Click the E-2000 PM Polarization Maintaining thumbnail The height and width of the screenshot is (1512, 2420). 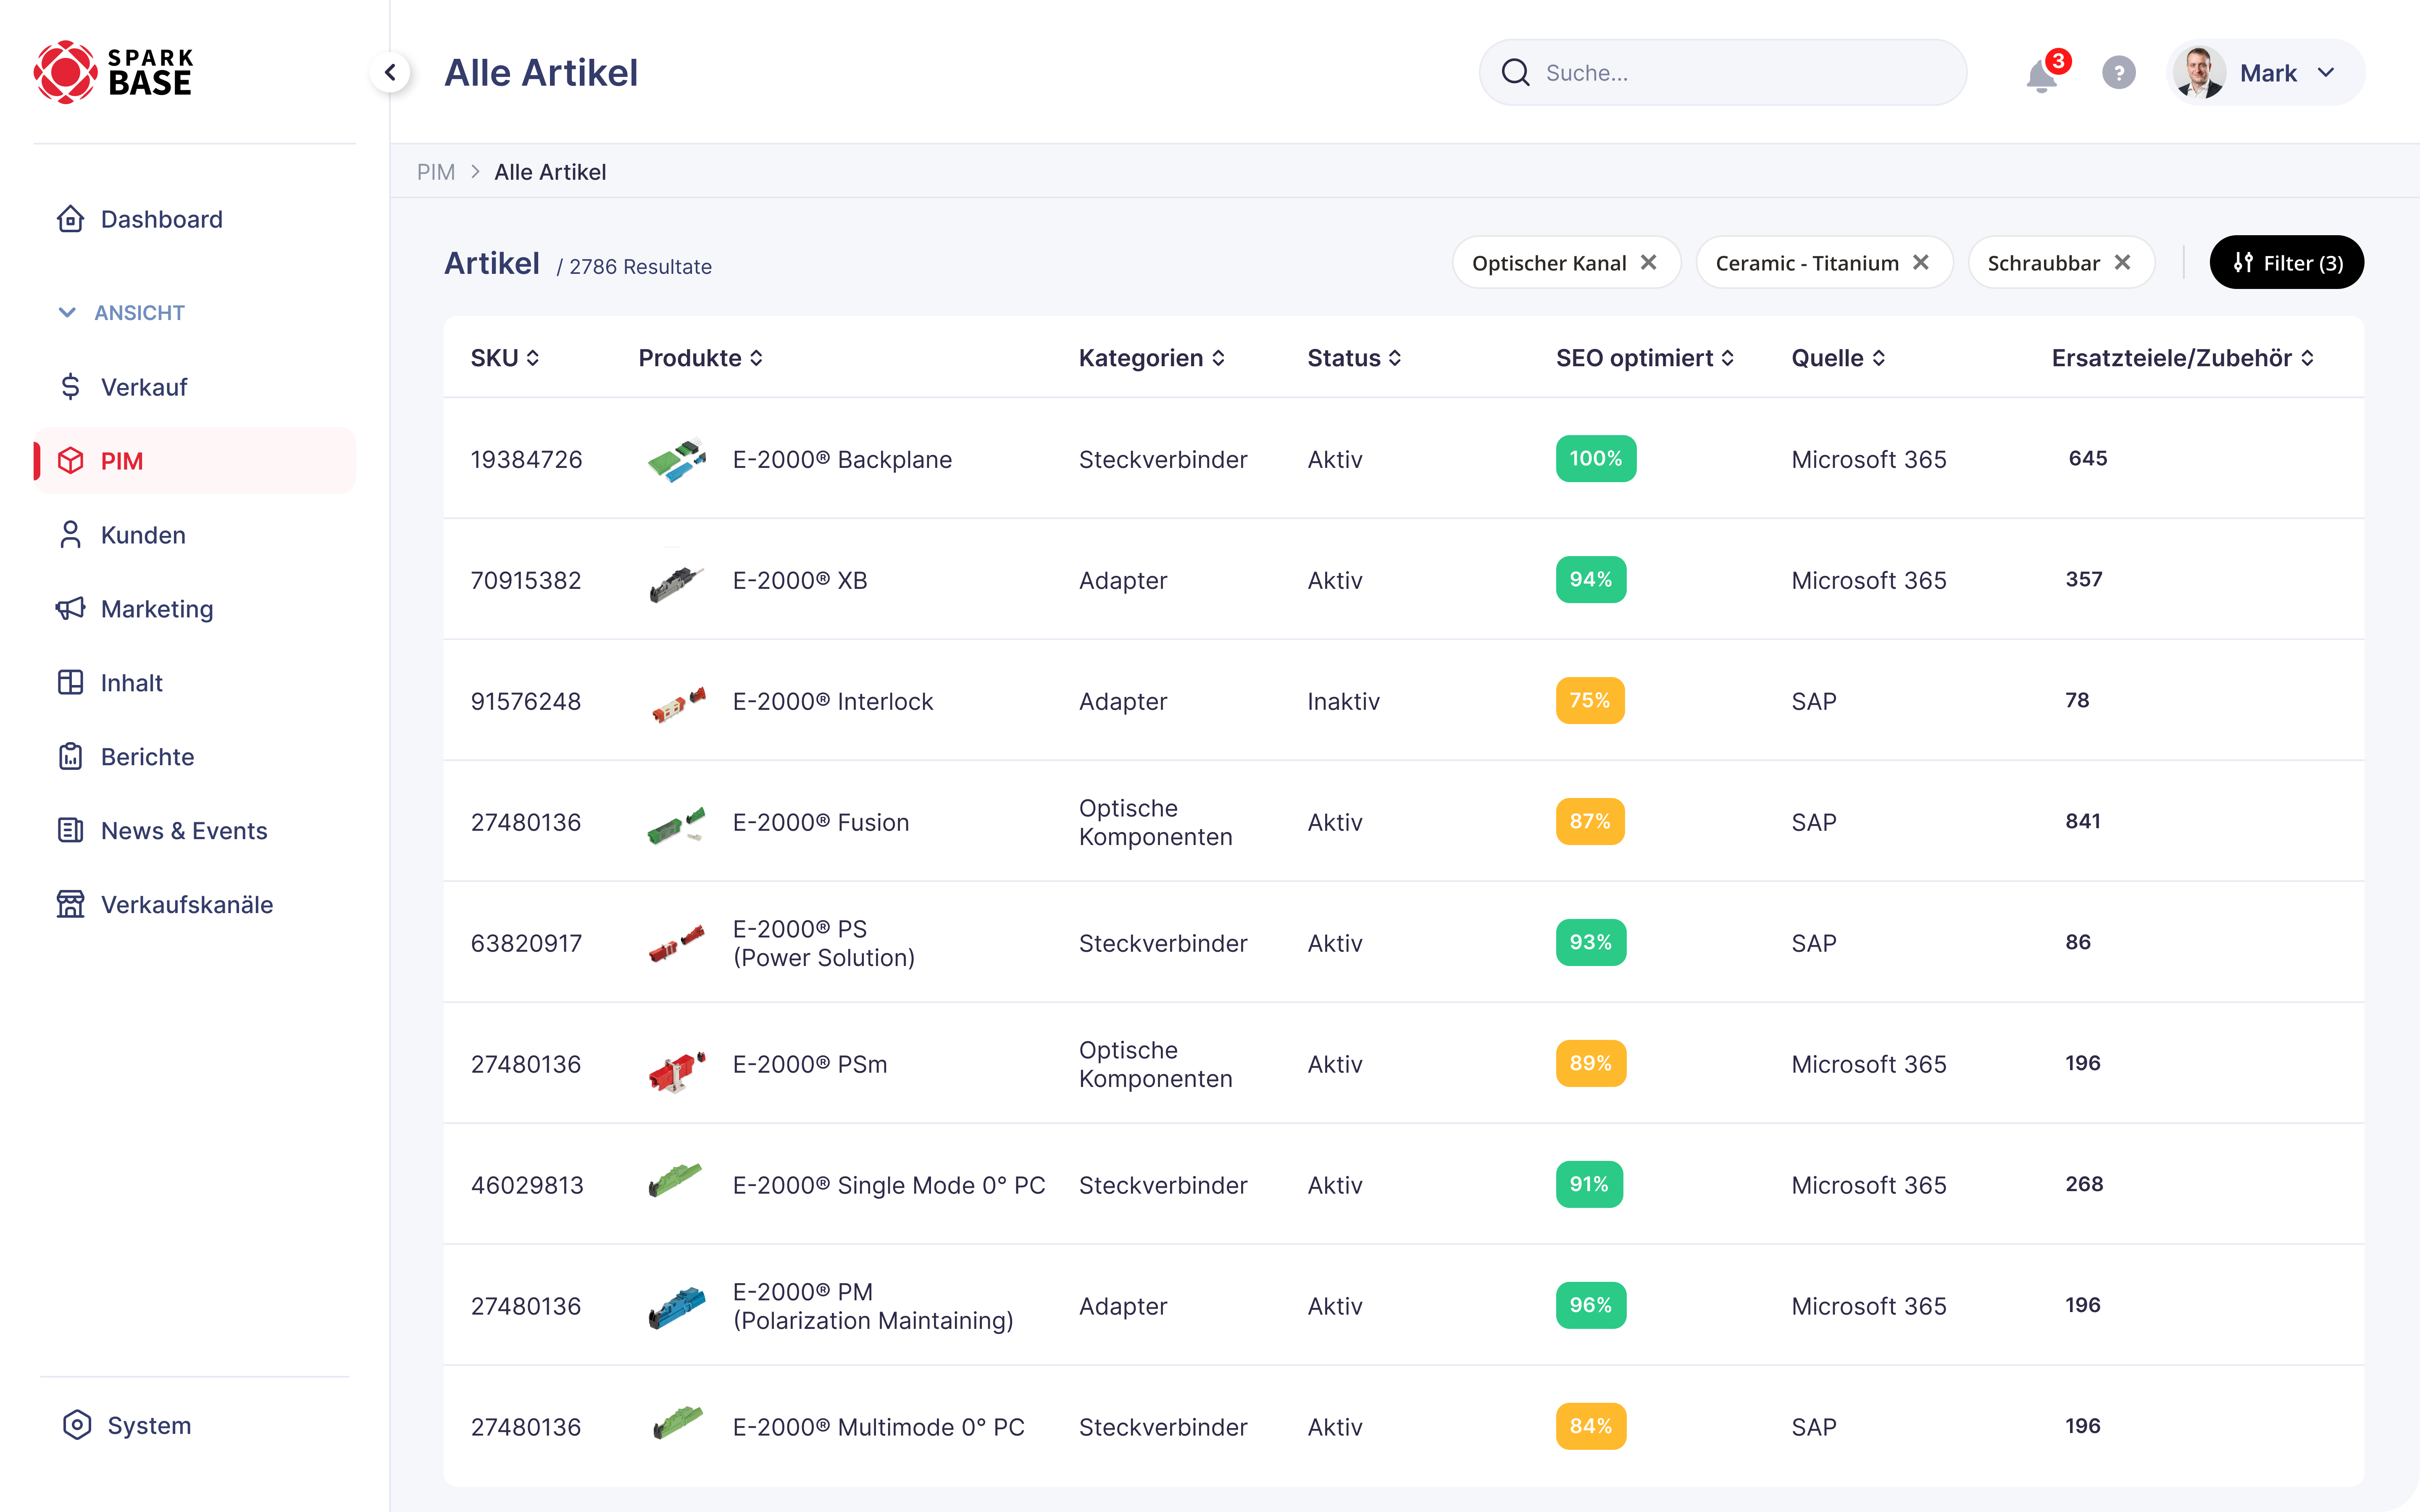click(x=677, y=1307)
